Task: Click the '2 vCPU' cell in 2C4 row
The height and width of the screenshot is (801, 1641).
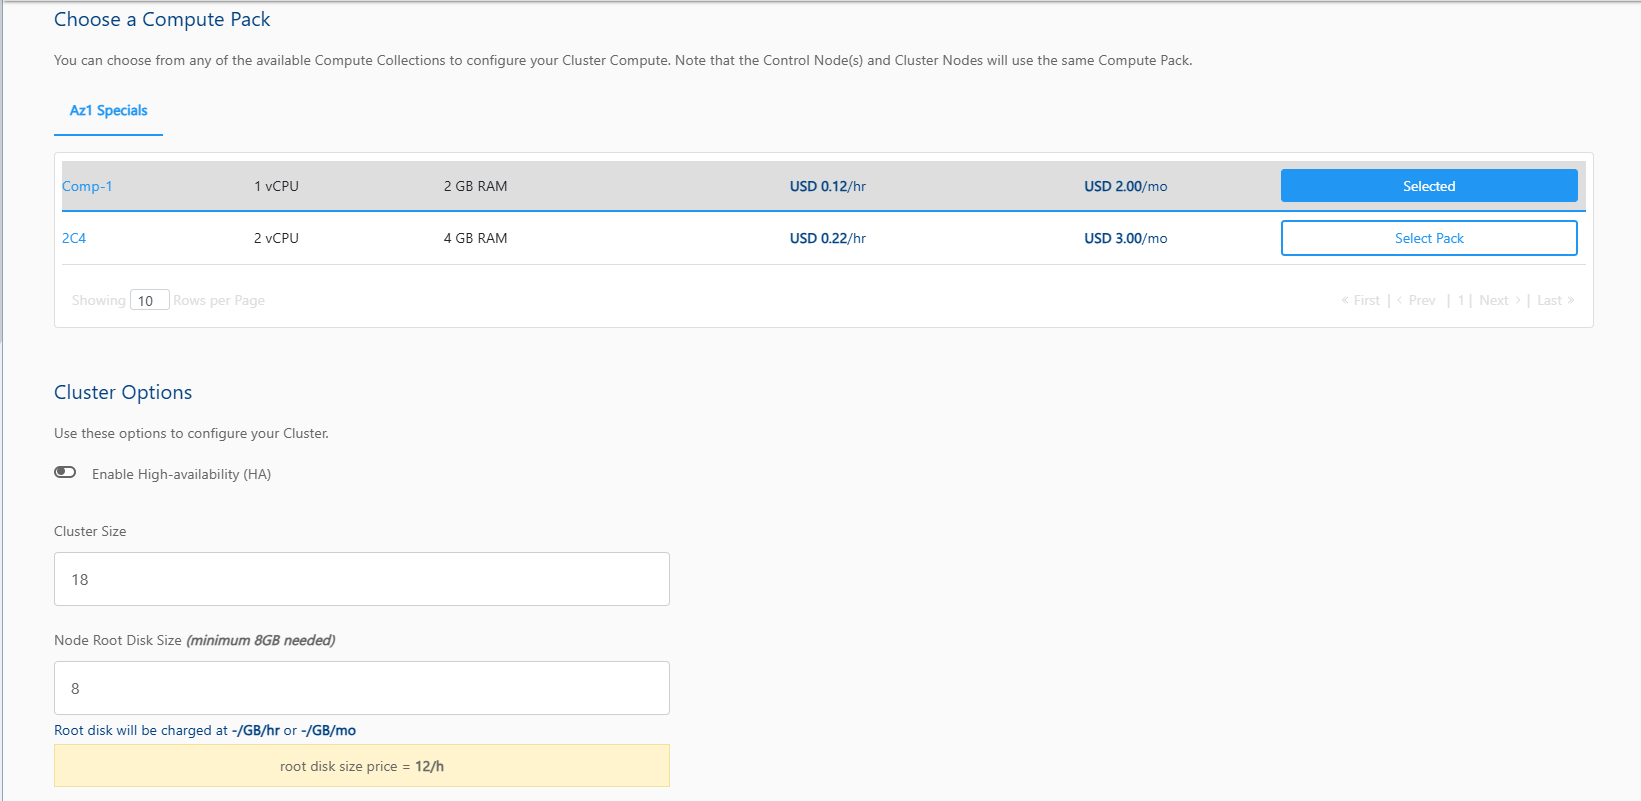Action: (276, 238)
